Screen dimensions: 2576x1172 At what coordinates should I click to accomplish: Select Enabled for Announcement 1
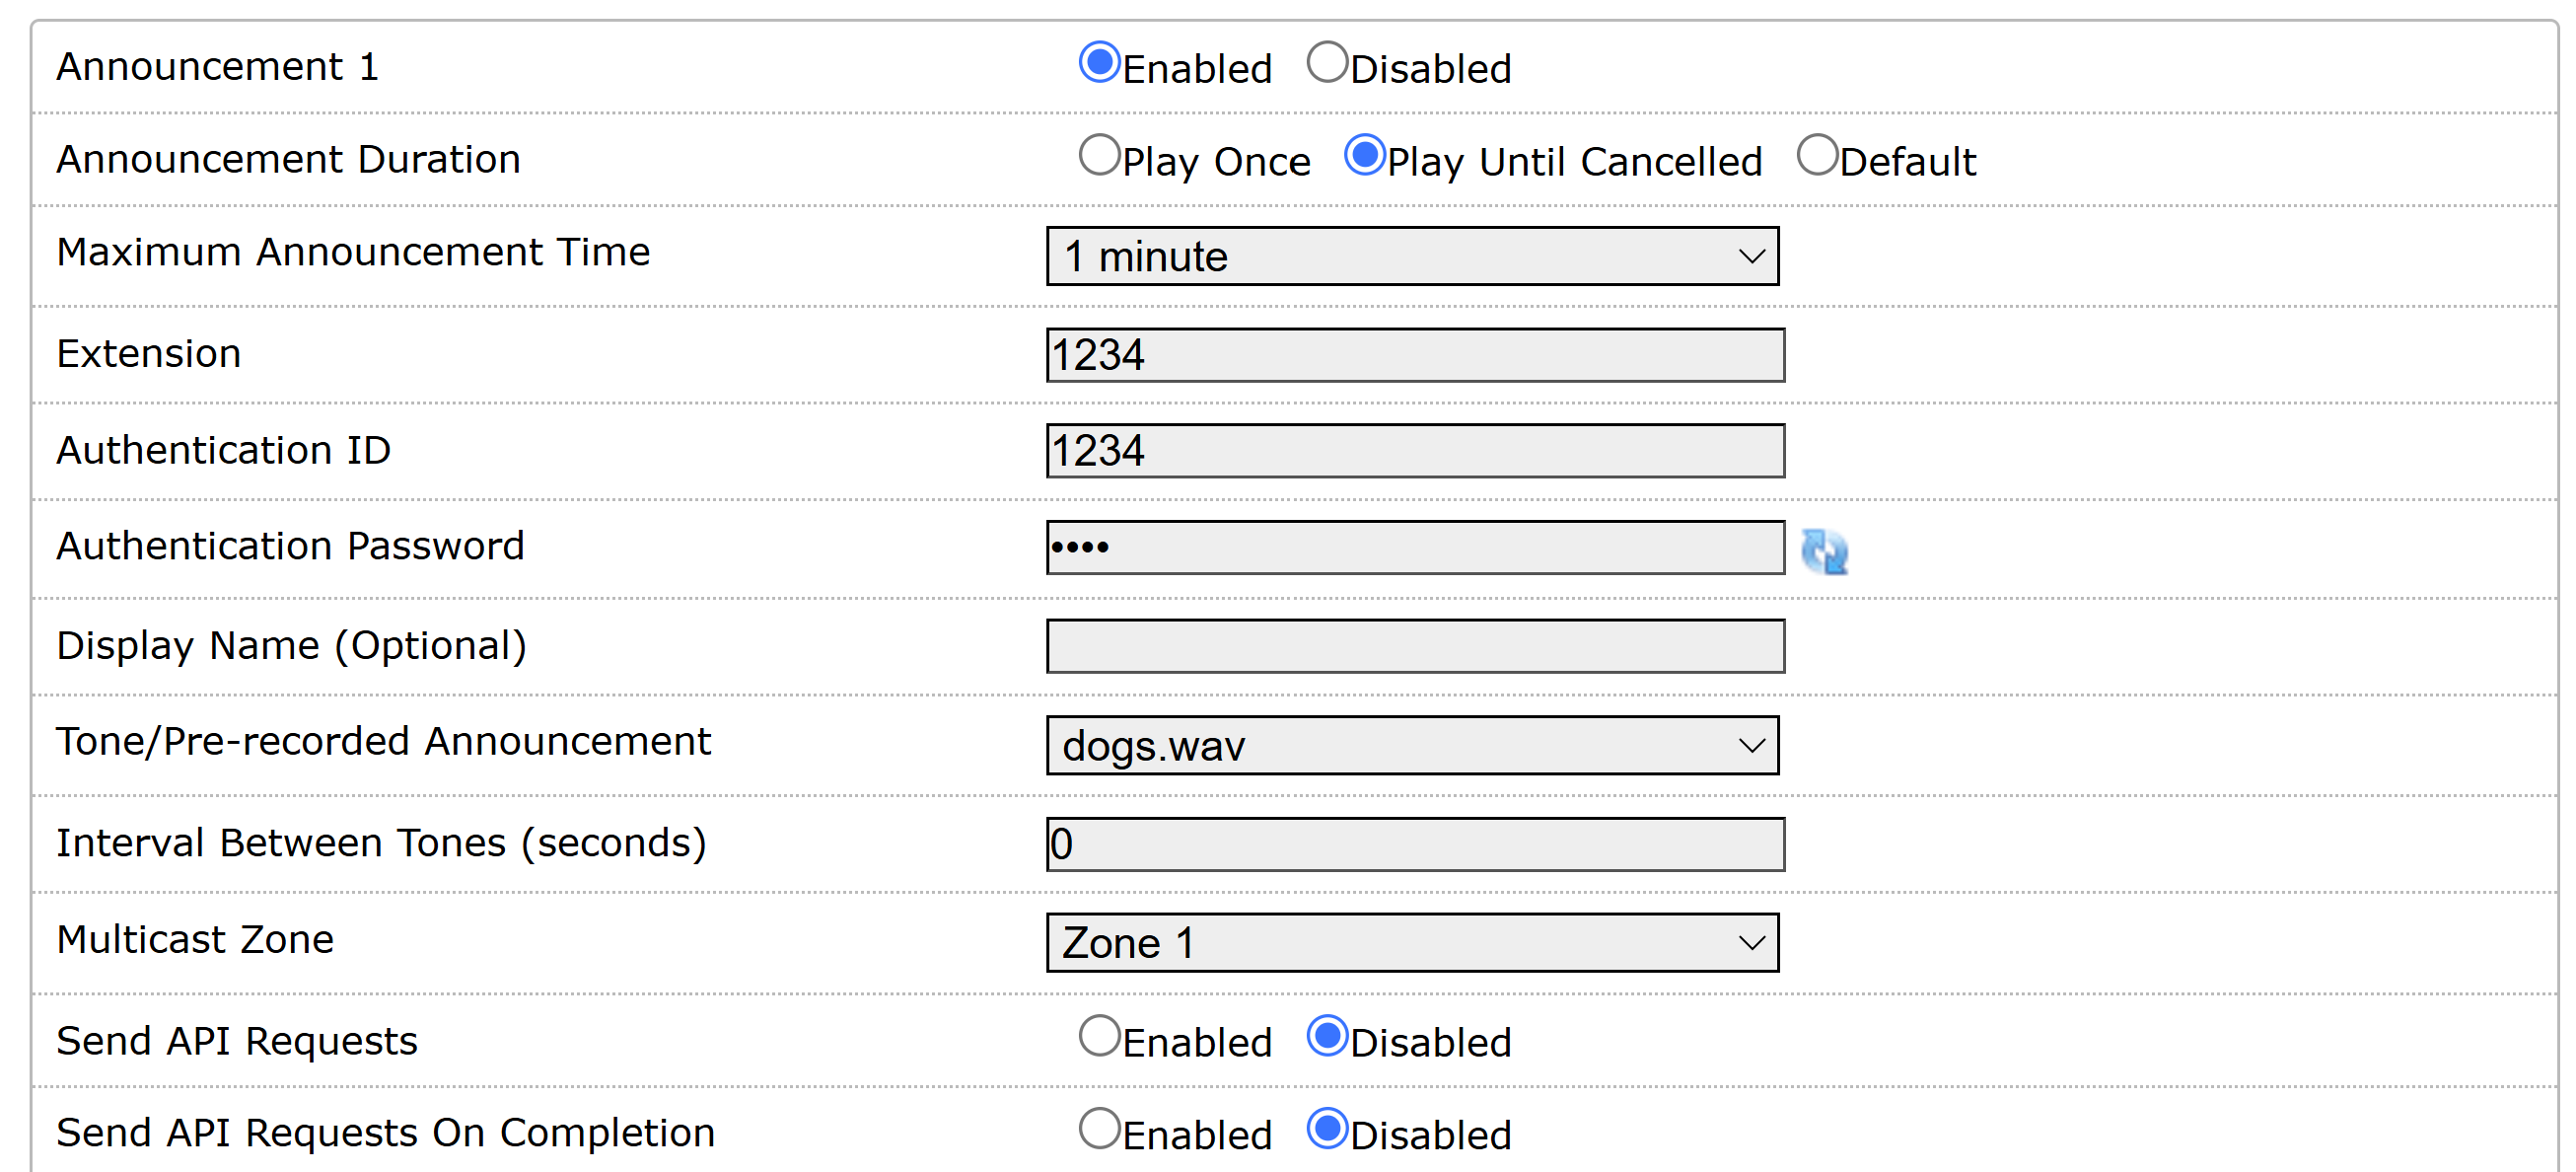coord(1099,62)
